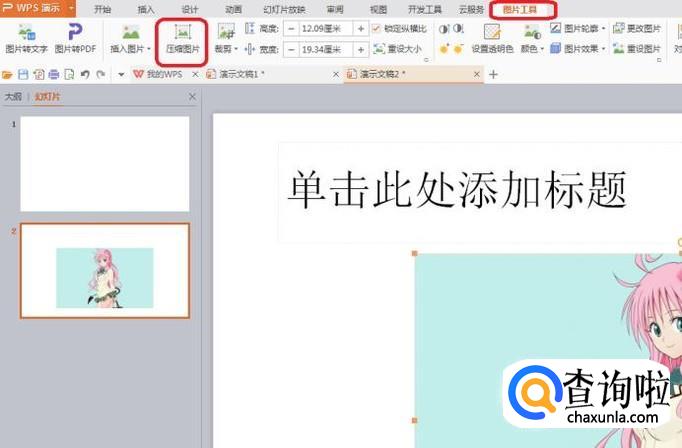Click the 插入图片 insert picture icon
Viewport: 682px width, 448px height.
130,33
